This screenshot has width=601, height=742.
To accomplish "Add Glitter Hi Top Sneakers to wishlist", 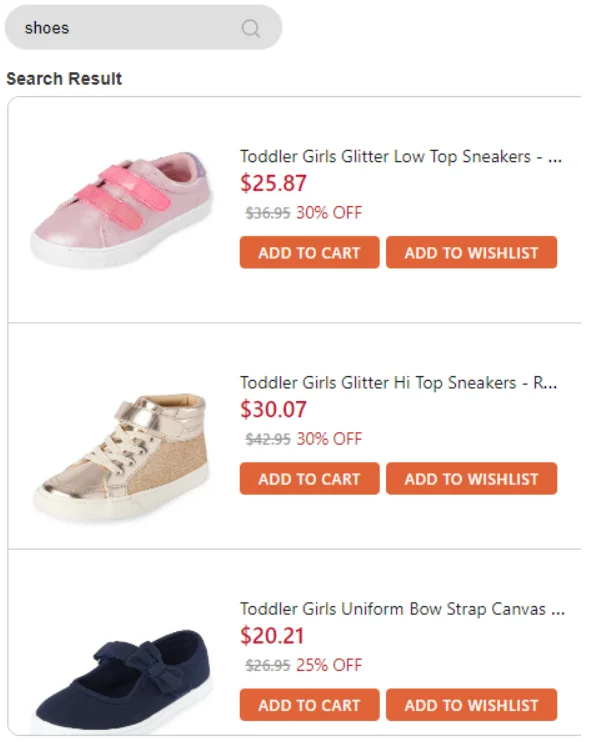I will [471, 478].
